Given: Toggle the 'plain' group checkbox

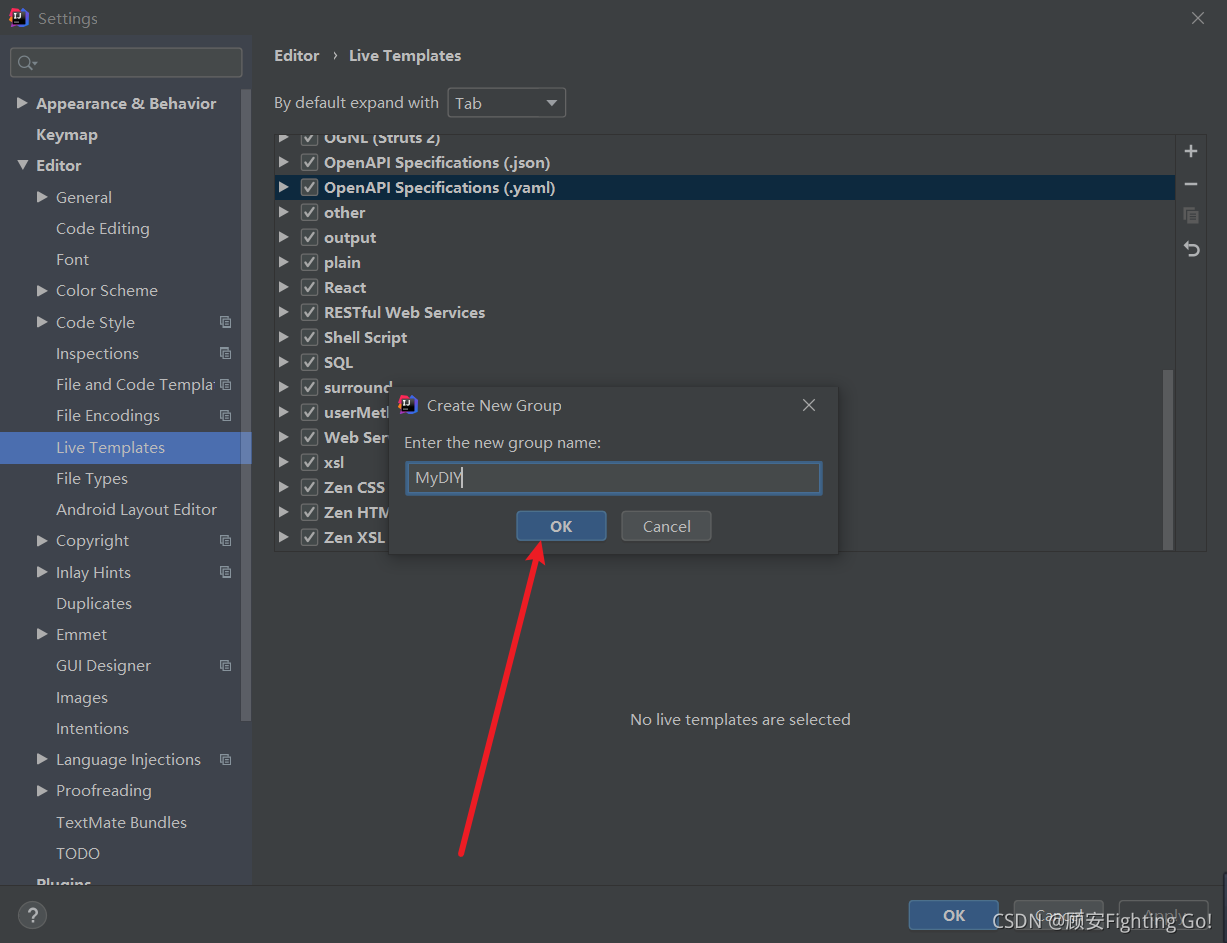Looking at the screenshot, I should tap(309, 262).
